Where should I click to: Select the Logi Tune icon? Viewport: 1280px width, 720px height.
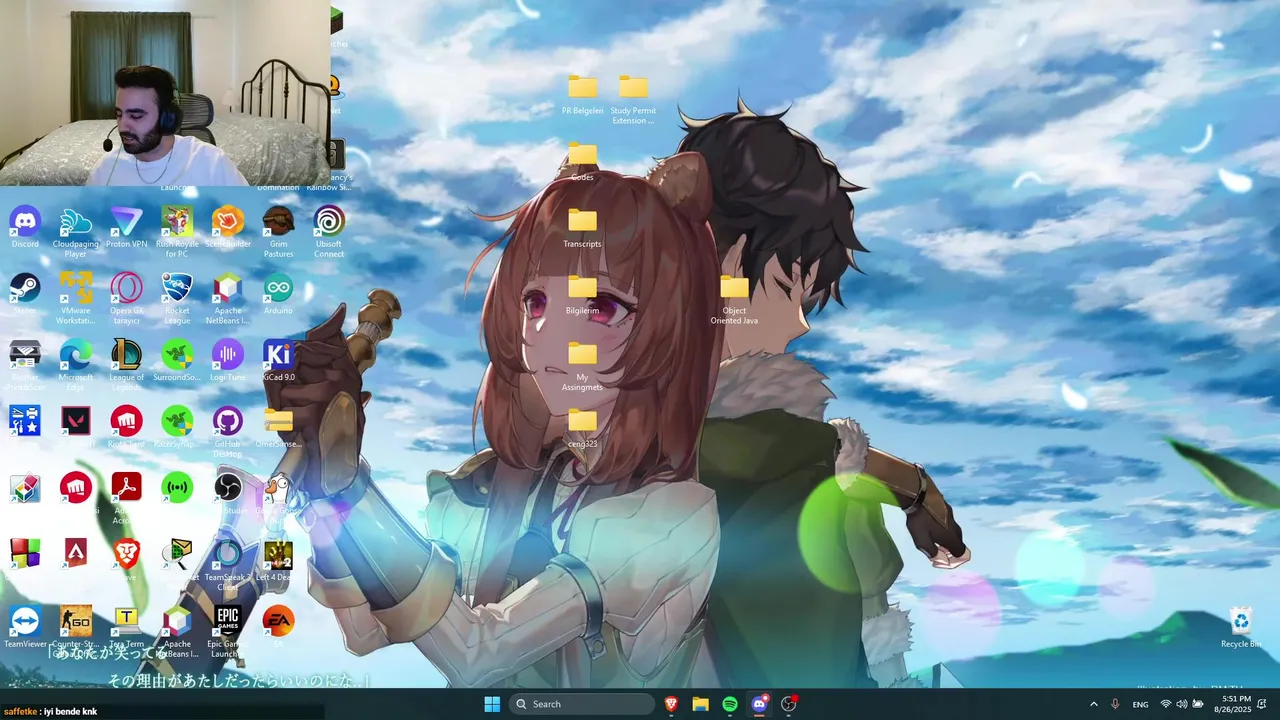click(x=228, y=361)
